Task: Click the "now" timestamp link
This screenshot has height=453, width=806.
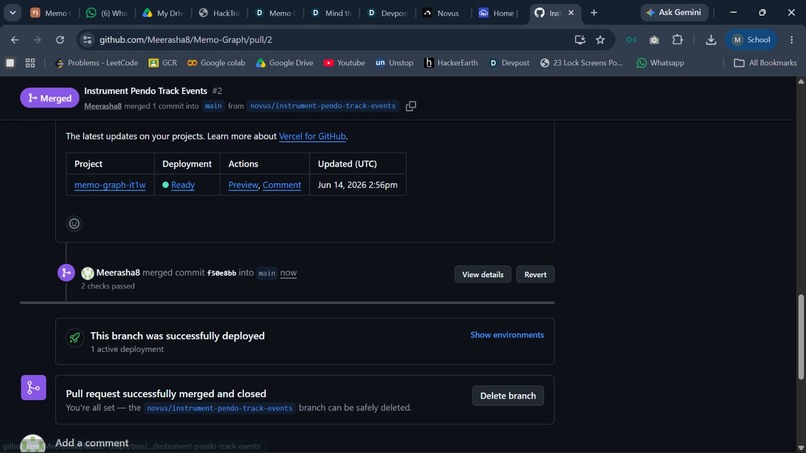Action: 288,273
